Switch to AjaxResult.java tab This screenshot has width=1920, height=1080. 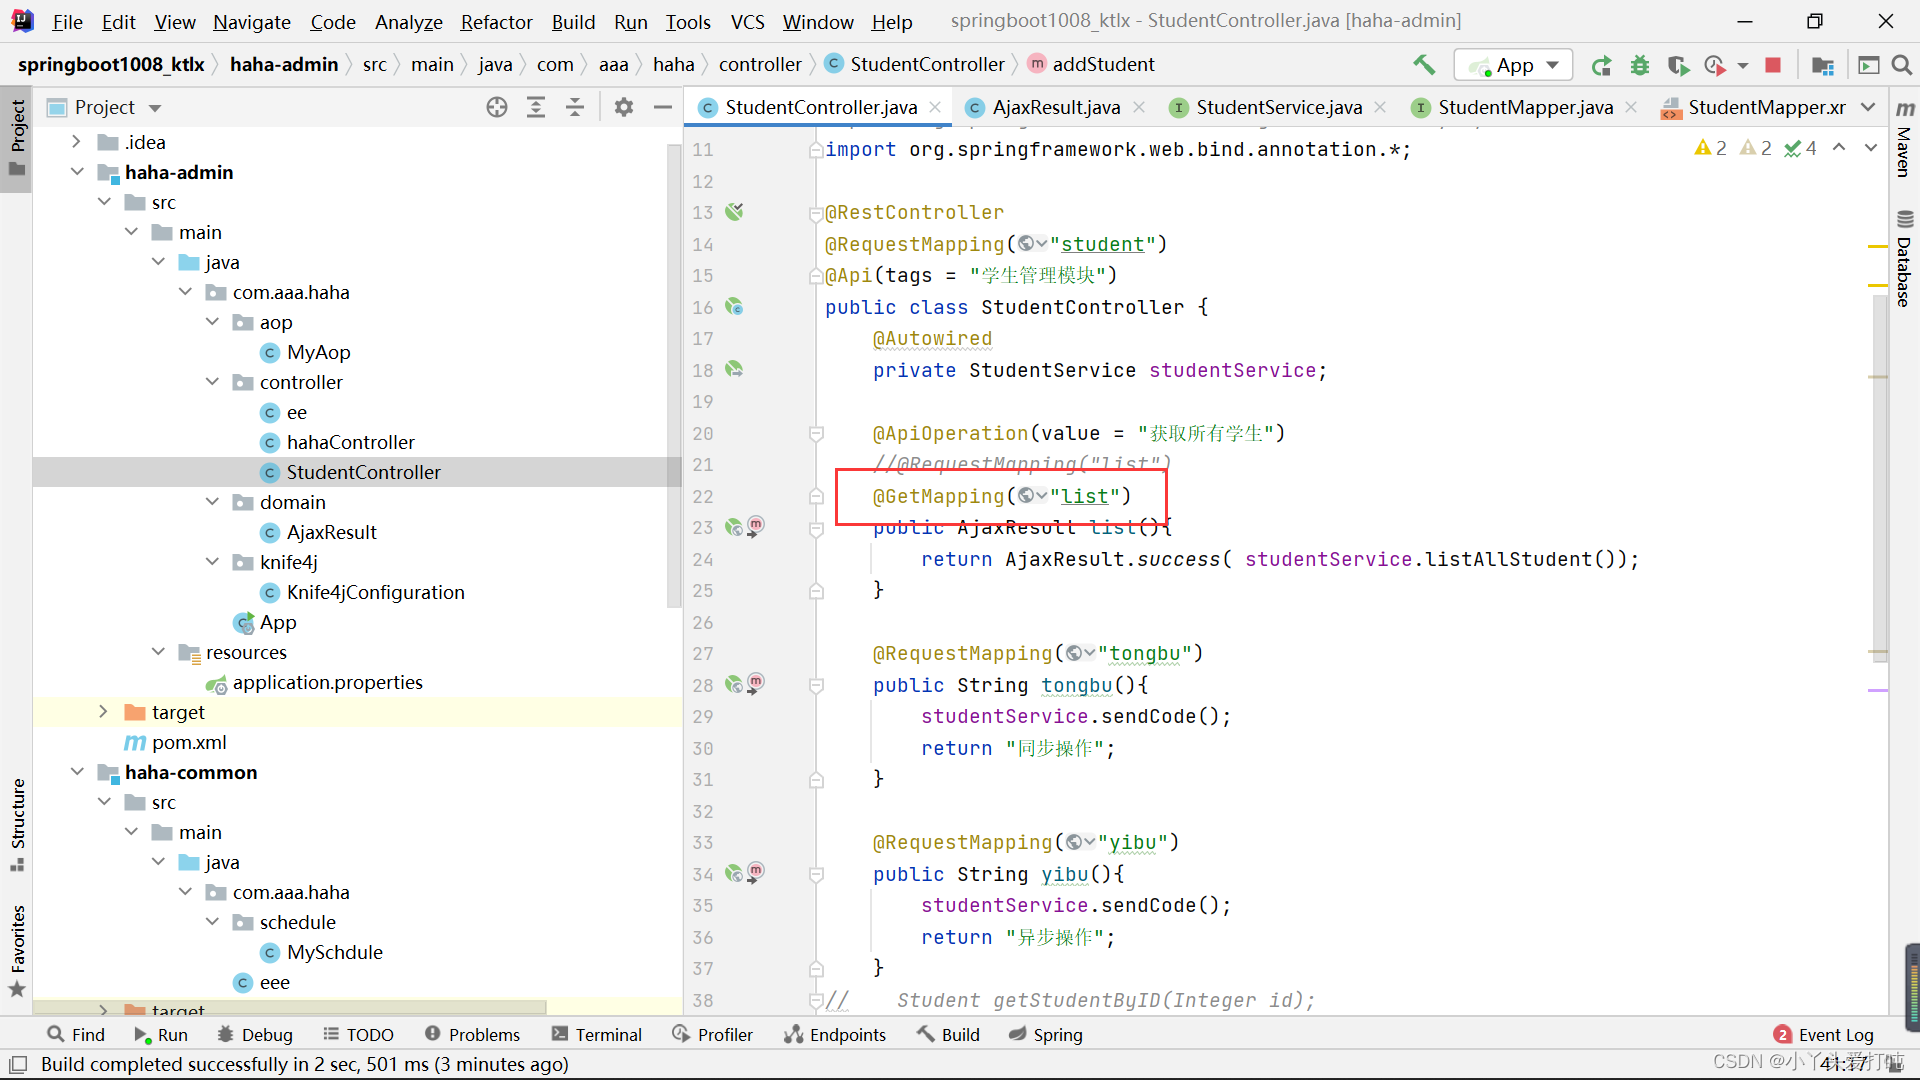(x=1056, y=107)
